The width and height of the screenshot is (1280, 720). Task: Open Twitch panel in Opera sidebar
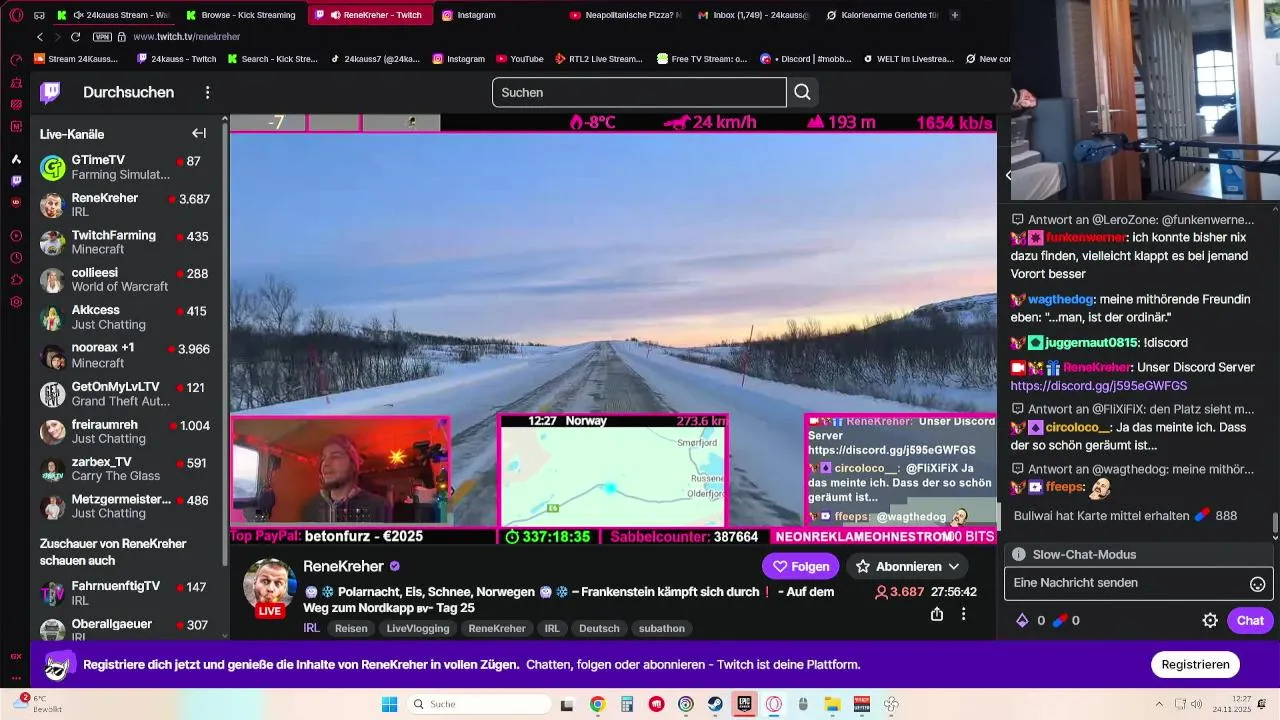[x=16, y=181]
